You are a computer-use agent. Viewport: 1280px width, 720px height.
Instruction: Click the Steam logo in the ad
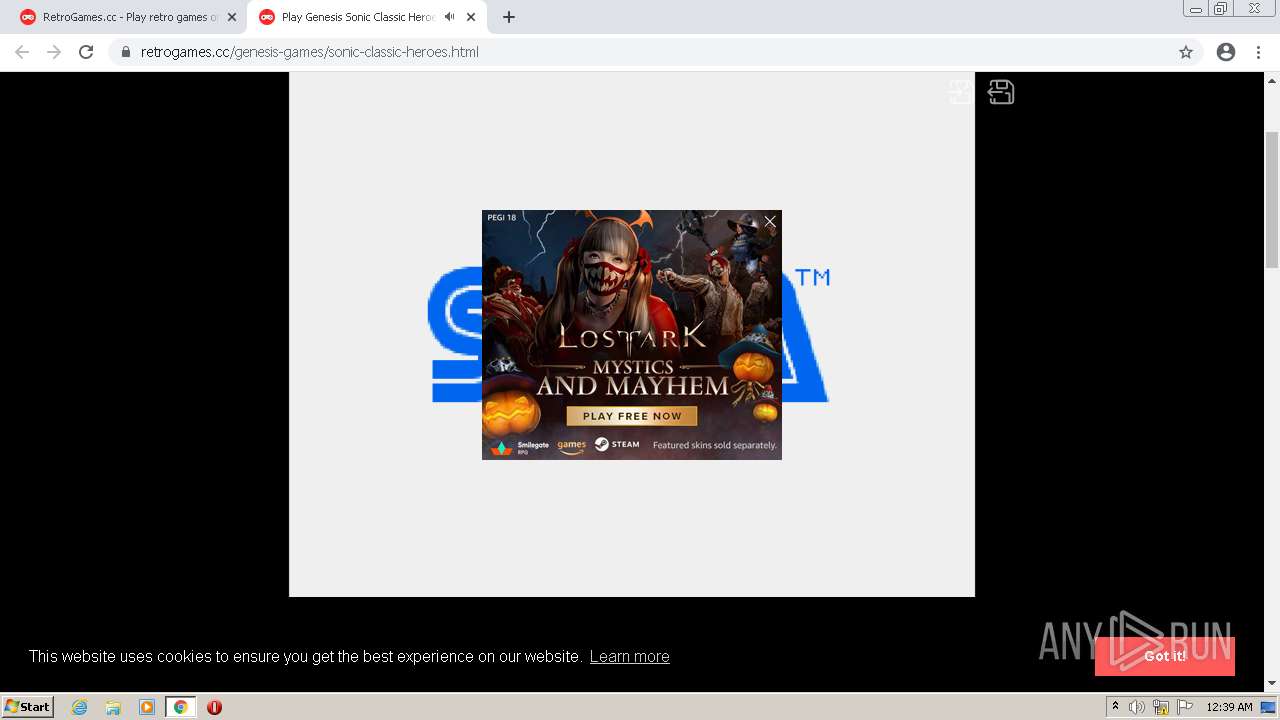(x=617, y=444)
